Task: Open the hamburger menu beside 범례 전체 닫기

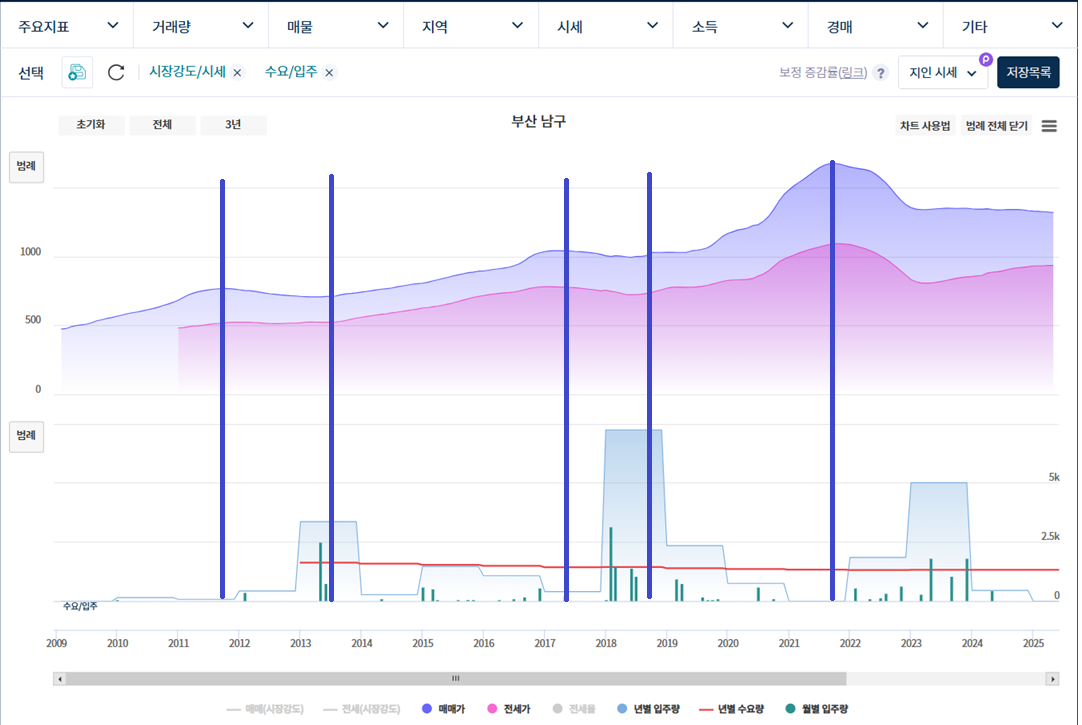Action: [x=1049, y=125]
